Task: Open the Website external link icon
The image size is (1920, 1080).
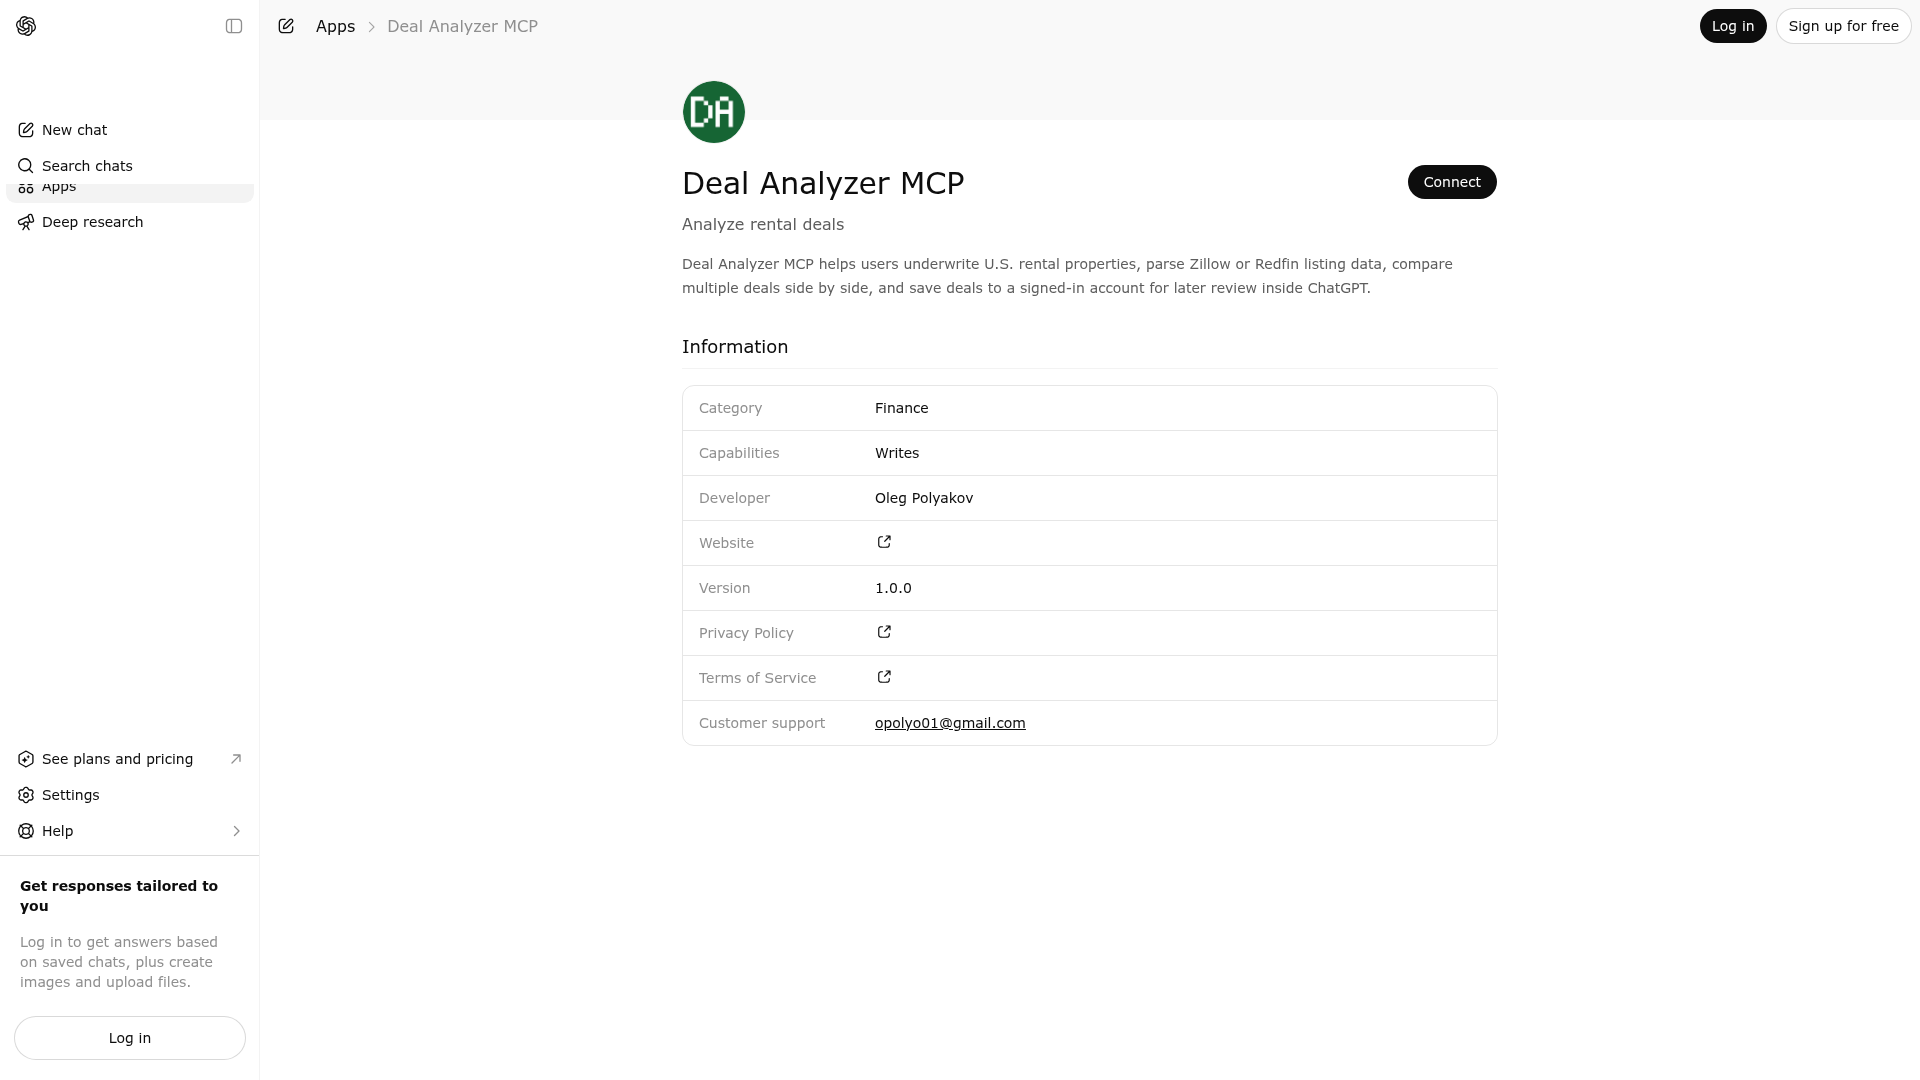Action: tap(884, 542)
